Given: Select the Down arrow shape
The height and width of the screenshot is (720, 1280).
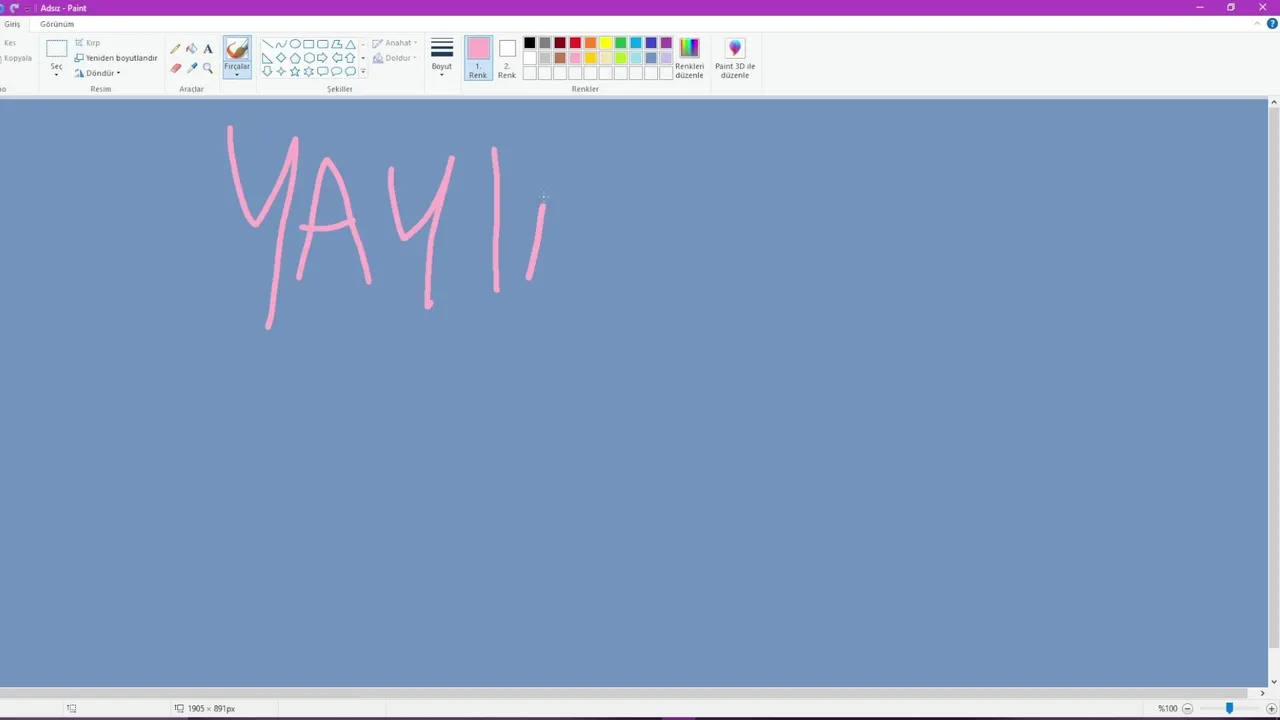Looking at the screenshot, I should tap(267, 71).
